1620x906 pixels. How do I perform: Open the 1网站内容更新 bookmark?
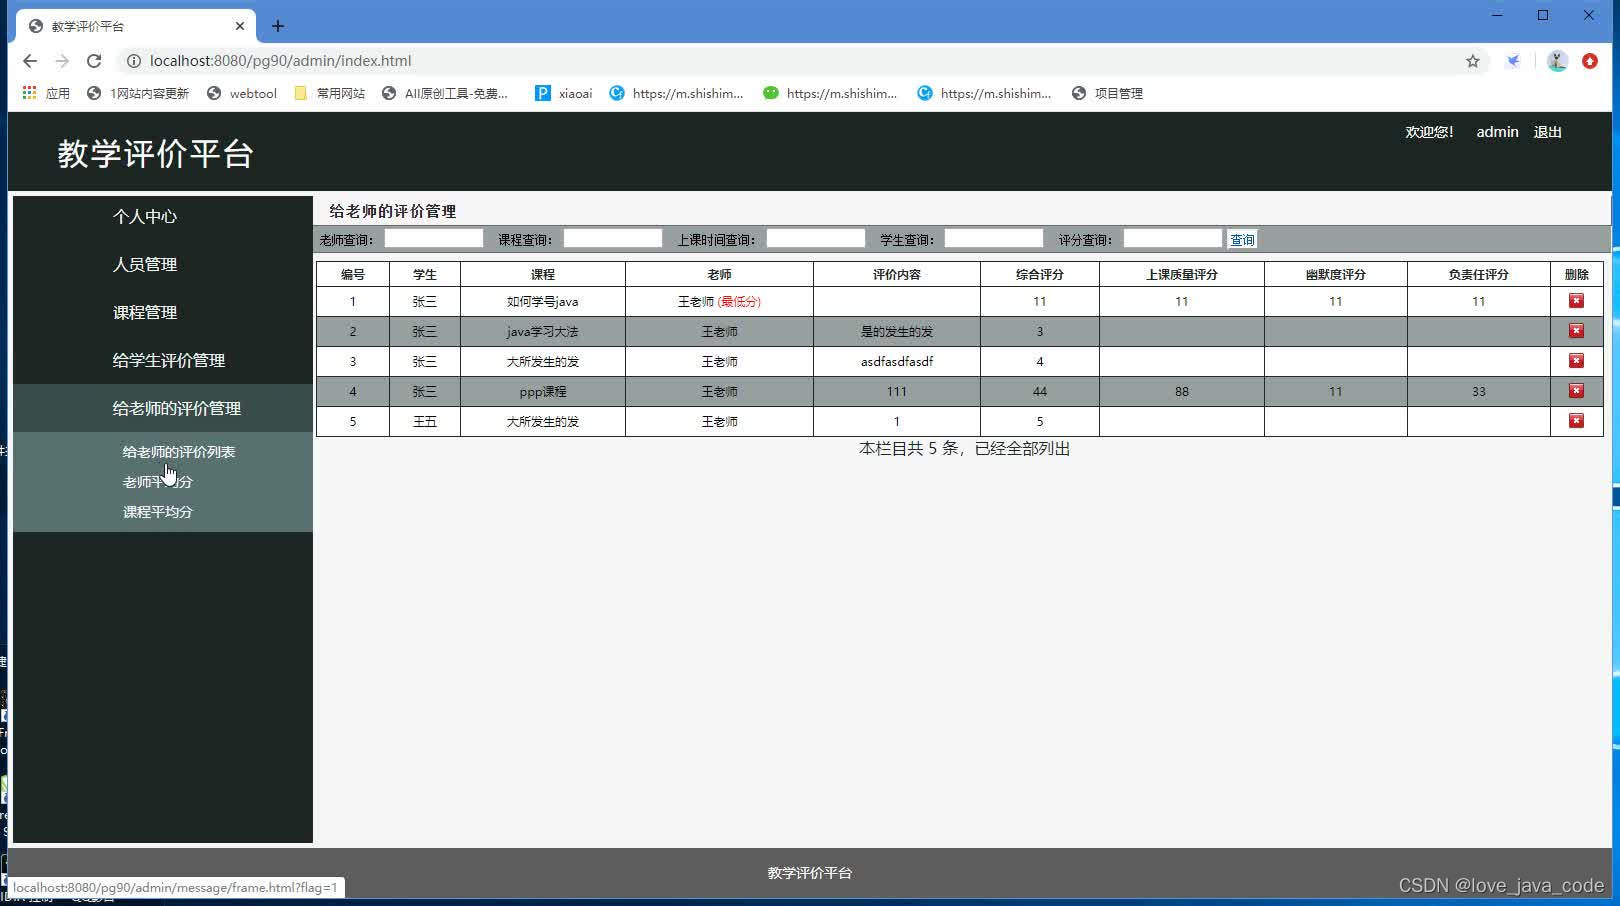[138, 93]
